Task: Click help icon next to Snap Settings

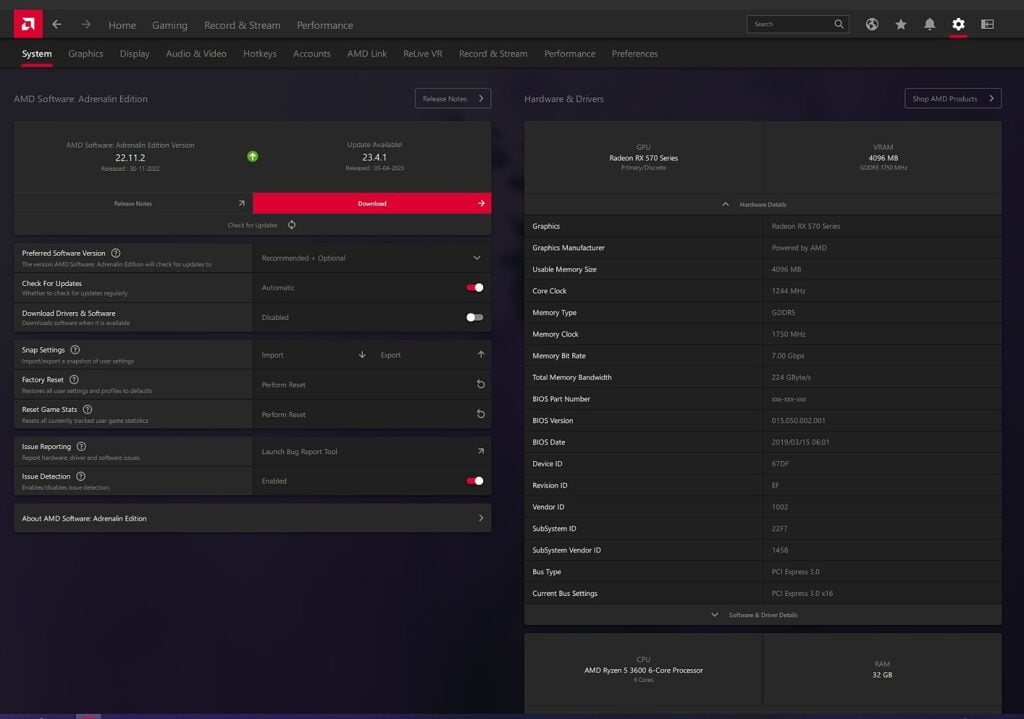Action: point(75,349)
